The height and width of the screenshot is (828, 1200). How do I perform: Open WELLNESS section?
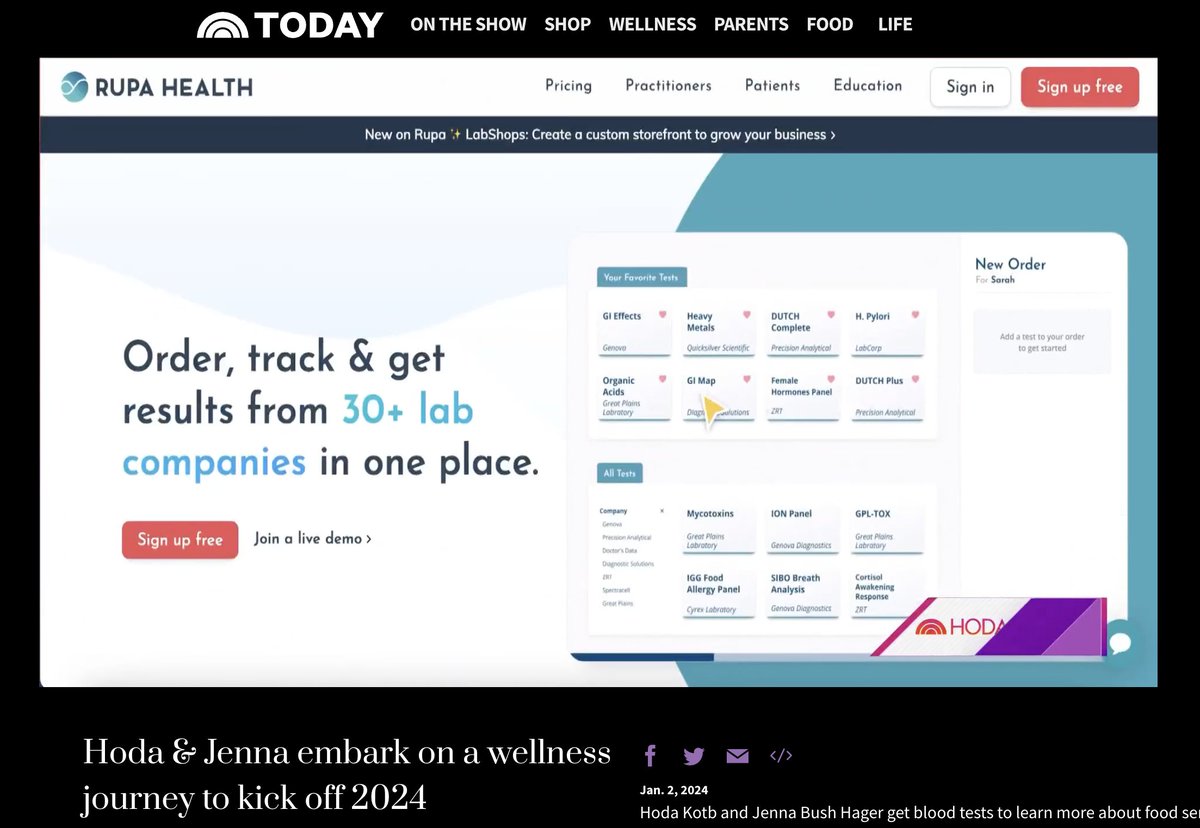652,24
